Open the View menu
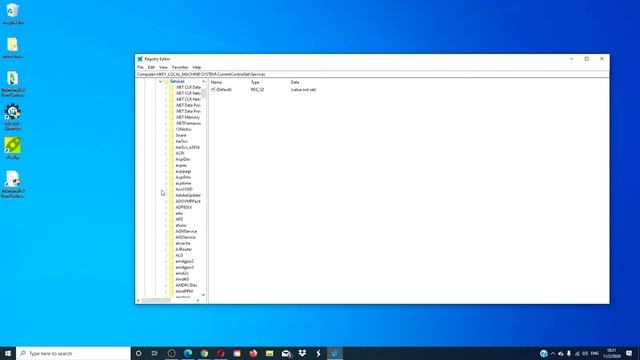The width and height of the screenshot is (640, 360). pyautogui.click(x=163, y=67)
